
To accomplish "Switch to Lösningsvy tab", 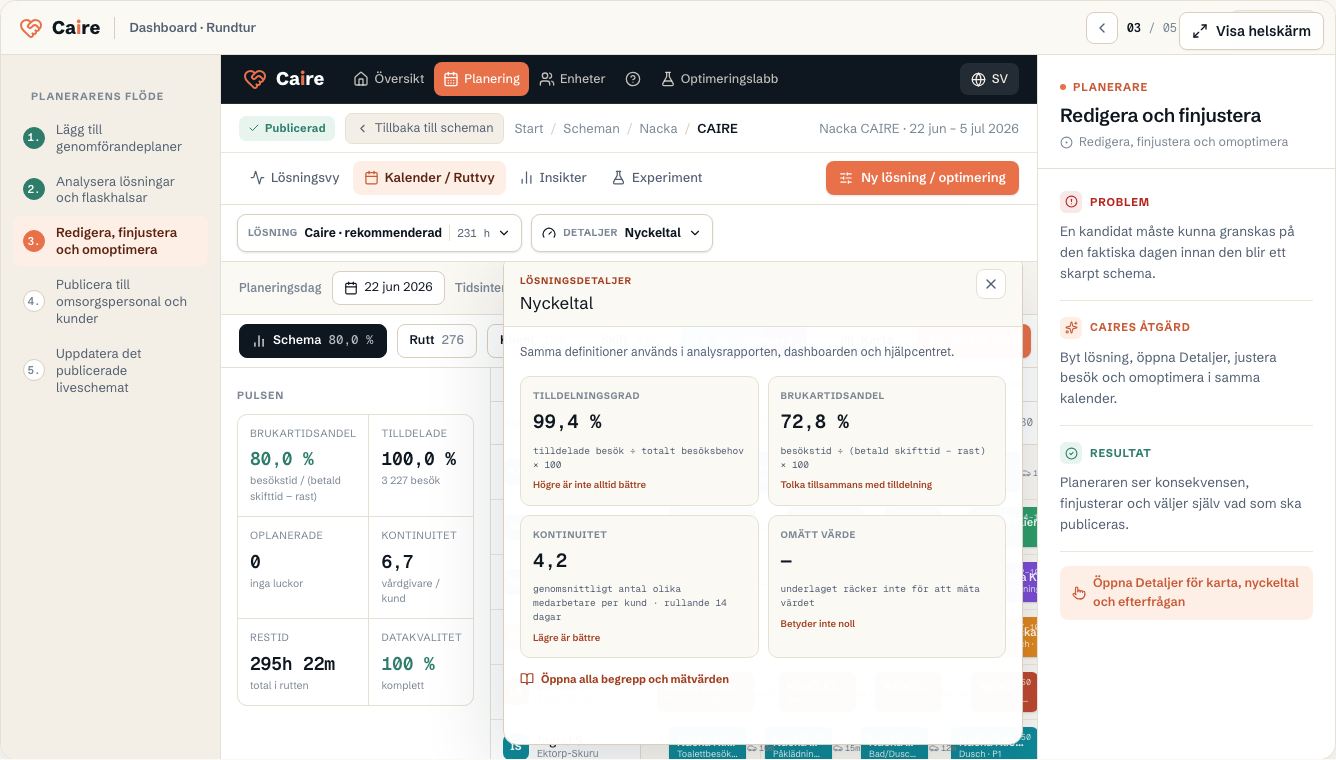I will point(295,178).
